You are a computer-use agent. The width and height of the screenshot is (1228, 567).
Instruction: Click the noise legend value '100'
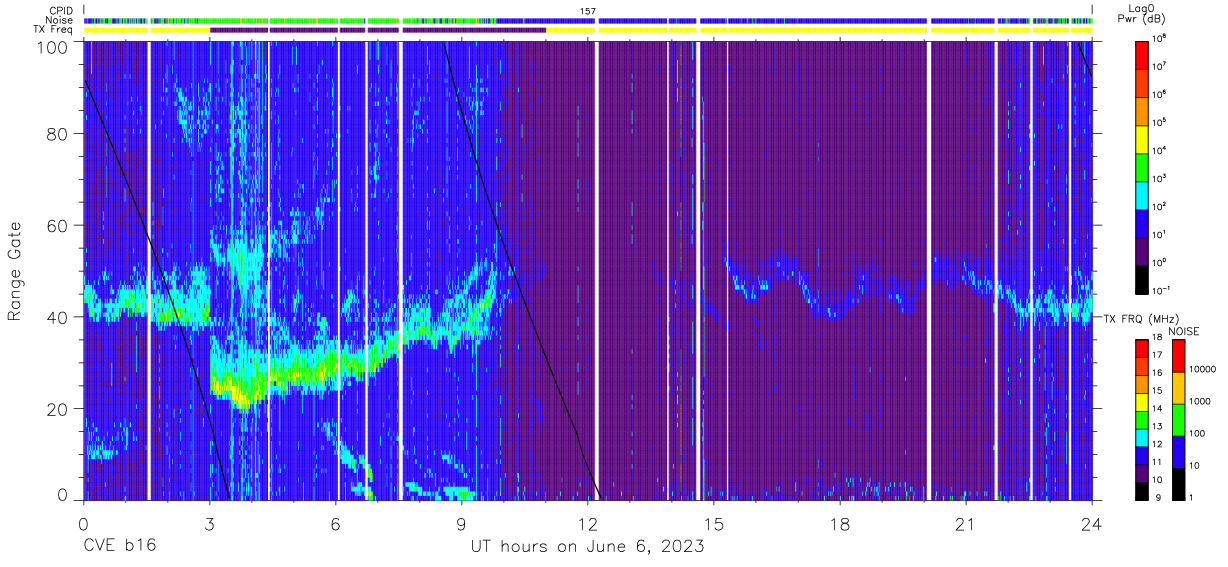(1198, 433)
